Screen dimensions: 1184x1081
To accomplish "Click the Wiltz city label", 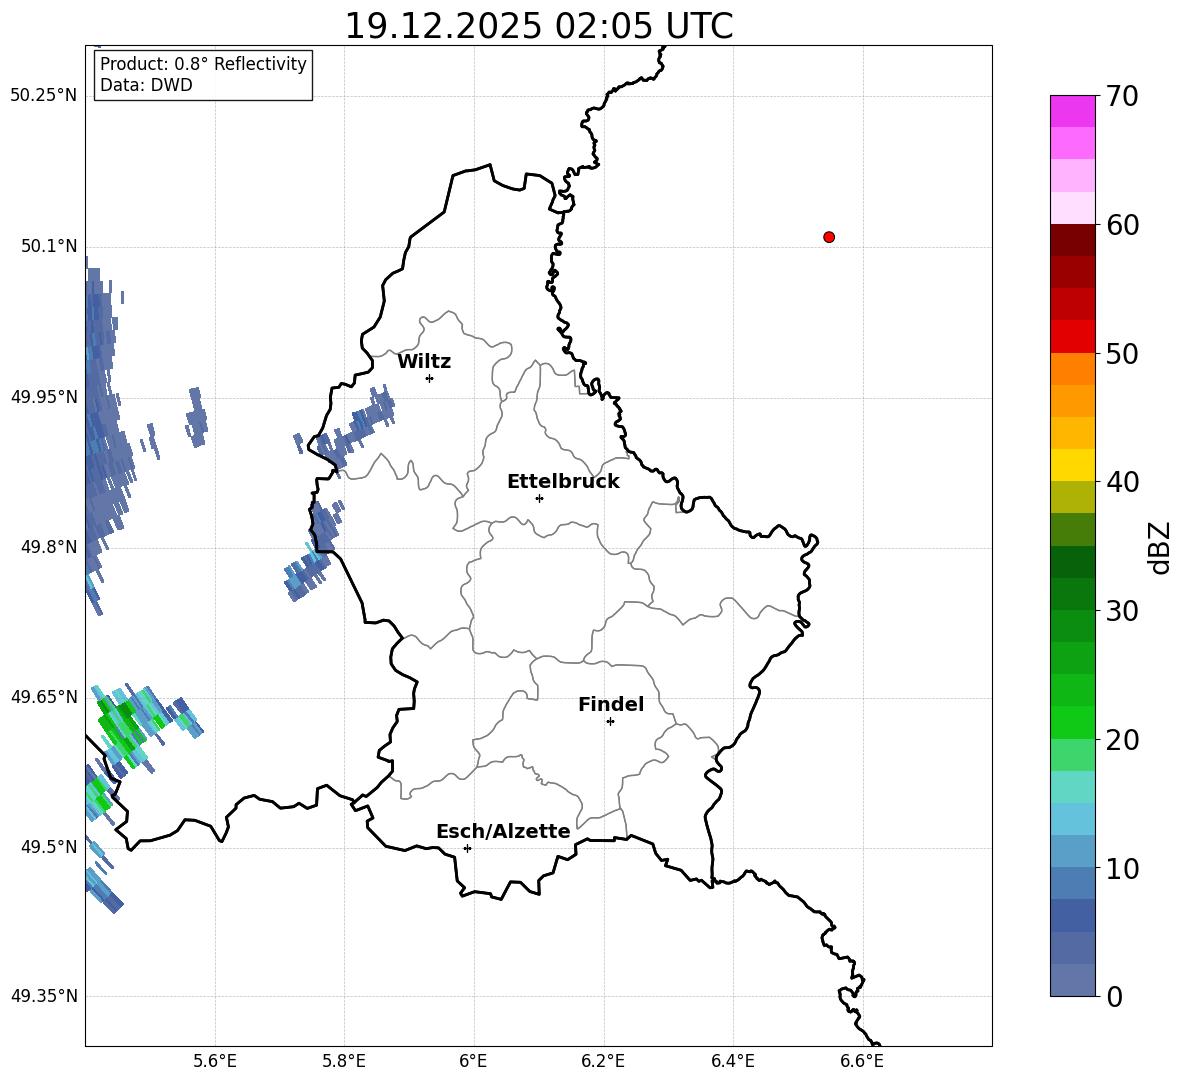I will [x=424, y=362].
